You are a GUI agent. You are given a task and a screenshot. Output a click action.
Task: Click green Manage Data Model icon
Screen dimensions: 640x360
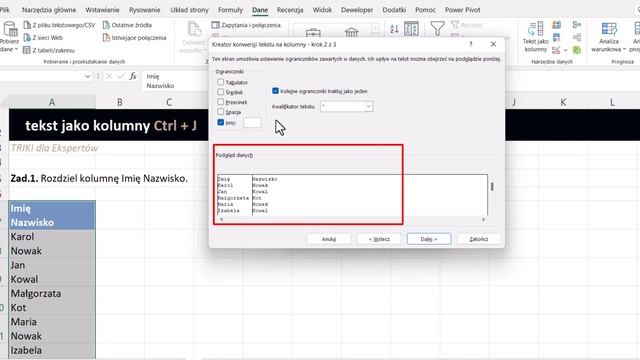[577, 50]
